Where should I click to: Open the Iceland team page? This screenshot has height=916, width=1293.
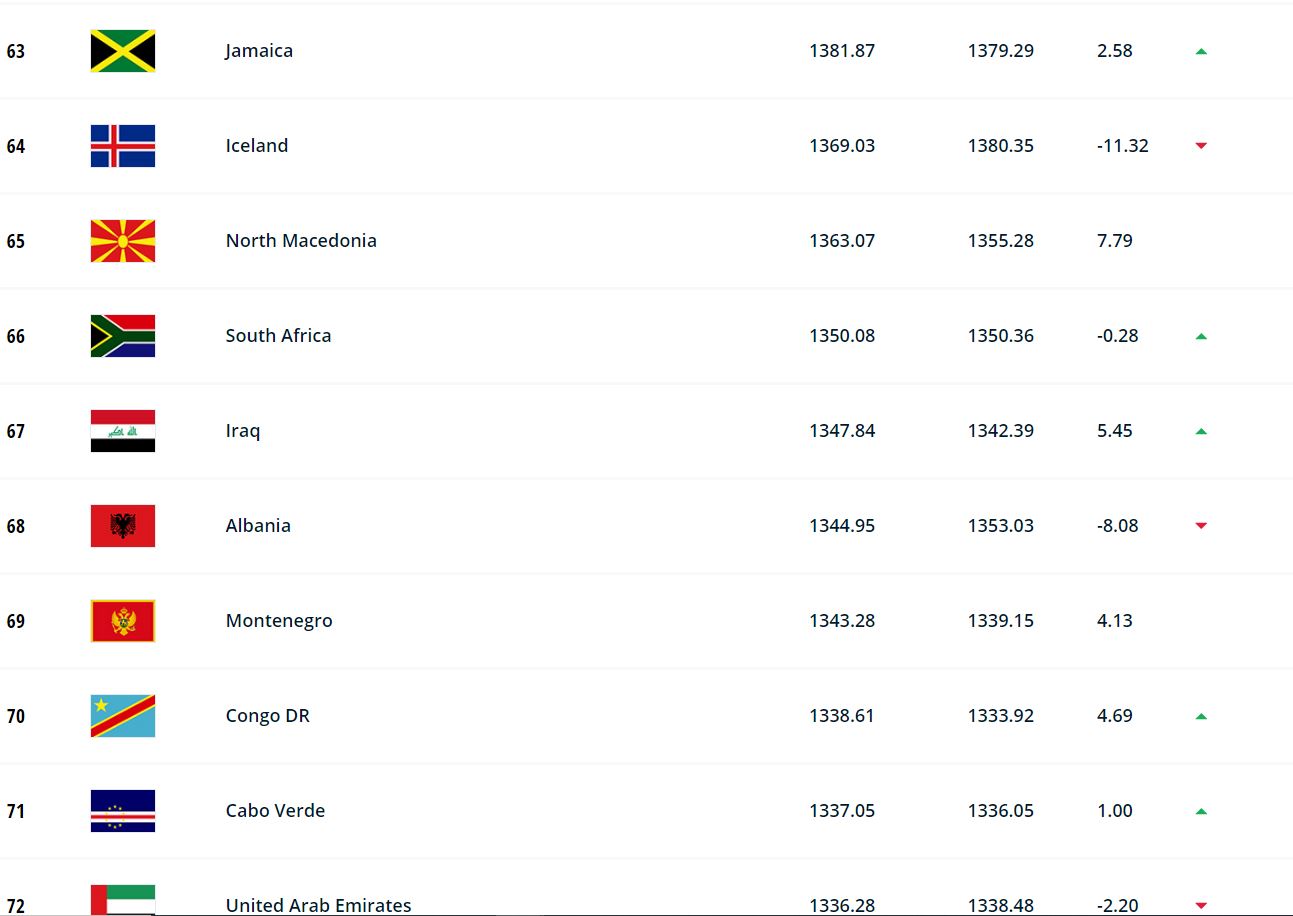257,146
